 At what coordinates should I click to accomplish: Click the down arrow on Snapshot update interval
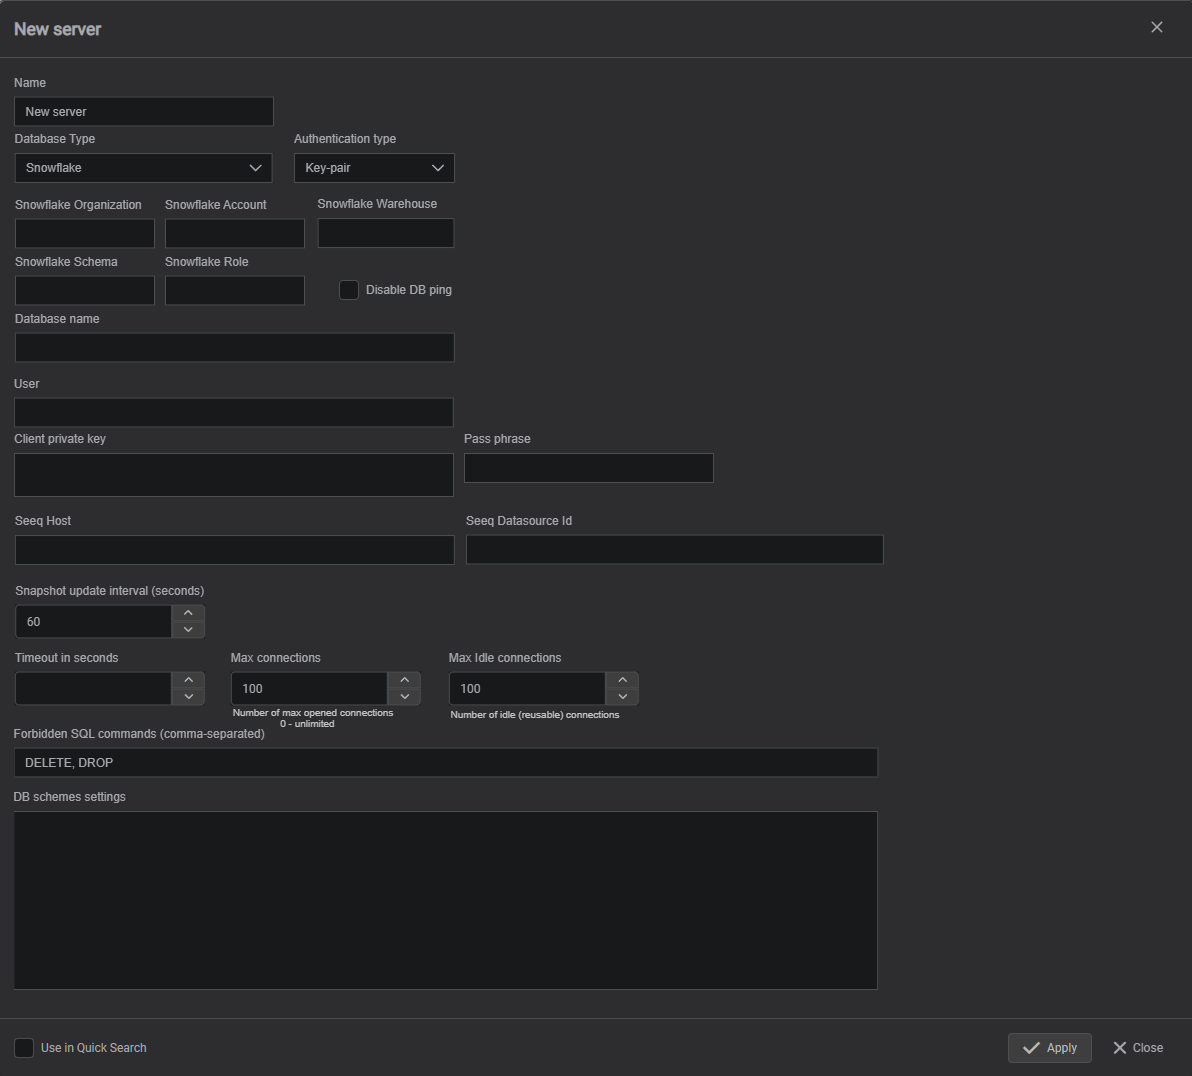point(188,631)
